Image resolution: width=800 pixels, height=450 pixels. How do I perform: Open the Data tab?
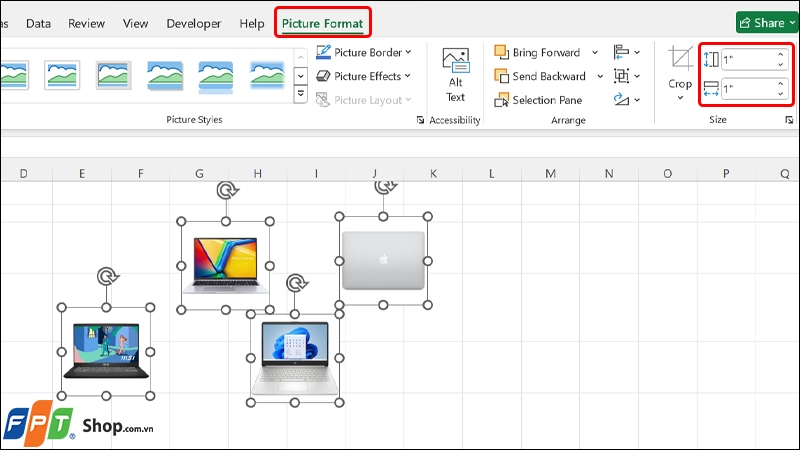pyautogui.click(x=38, y=23)
